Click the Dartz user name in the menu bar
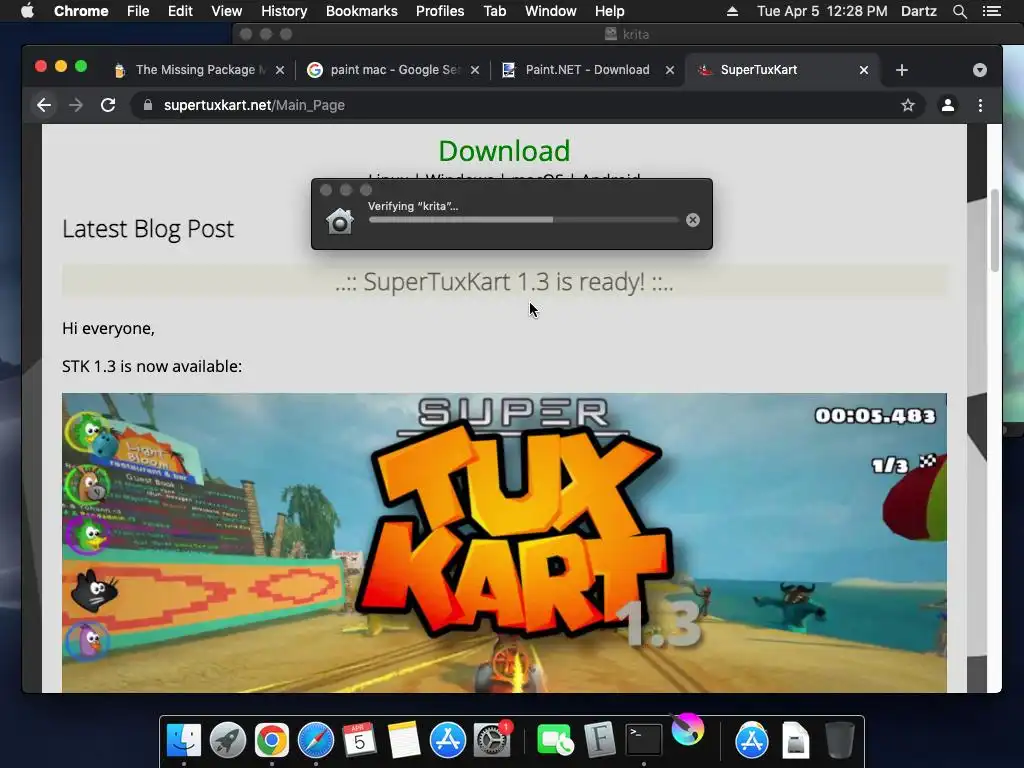Image resolution: width=1024 pixels, height=768 pixels. (x=919, y=11)
